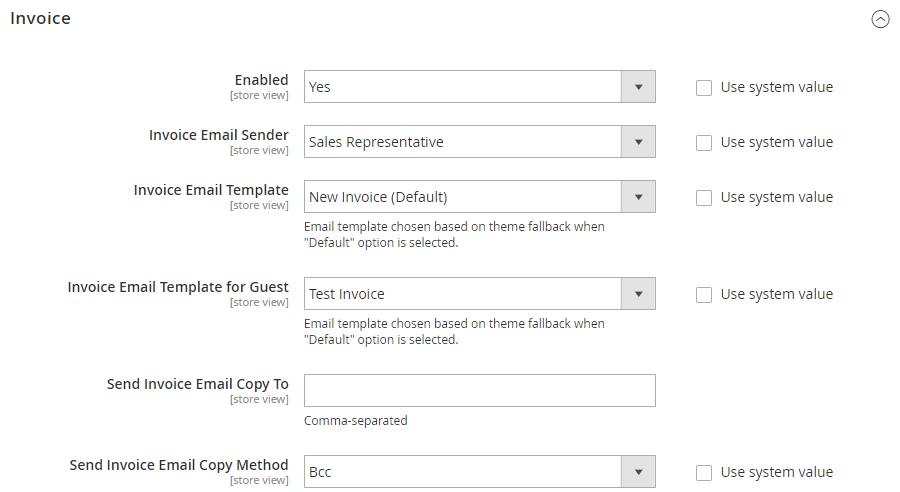Viewport: 900px width, 492px height.
Task: Check Use system value for Enabled
Action: point(704,88)
